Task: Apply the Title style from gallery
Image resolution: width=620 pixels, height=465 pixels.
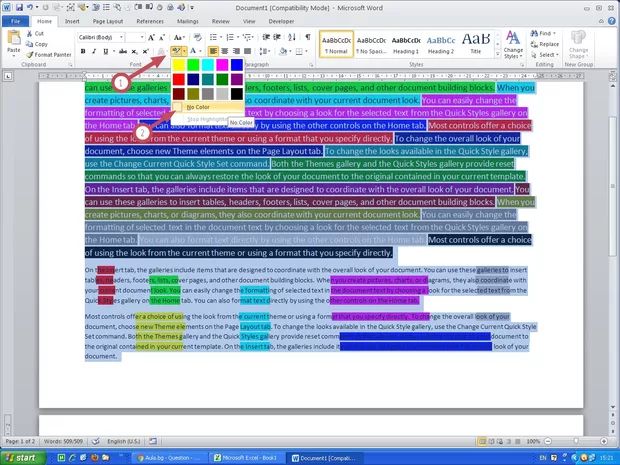Action: [x=477, y=44]
